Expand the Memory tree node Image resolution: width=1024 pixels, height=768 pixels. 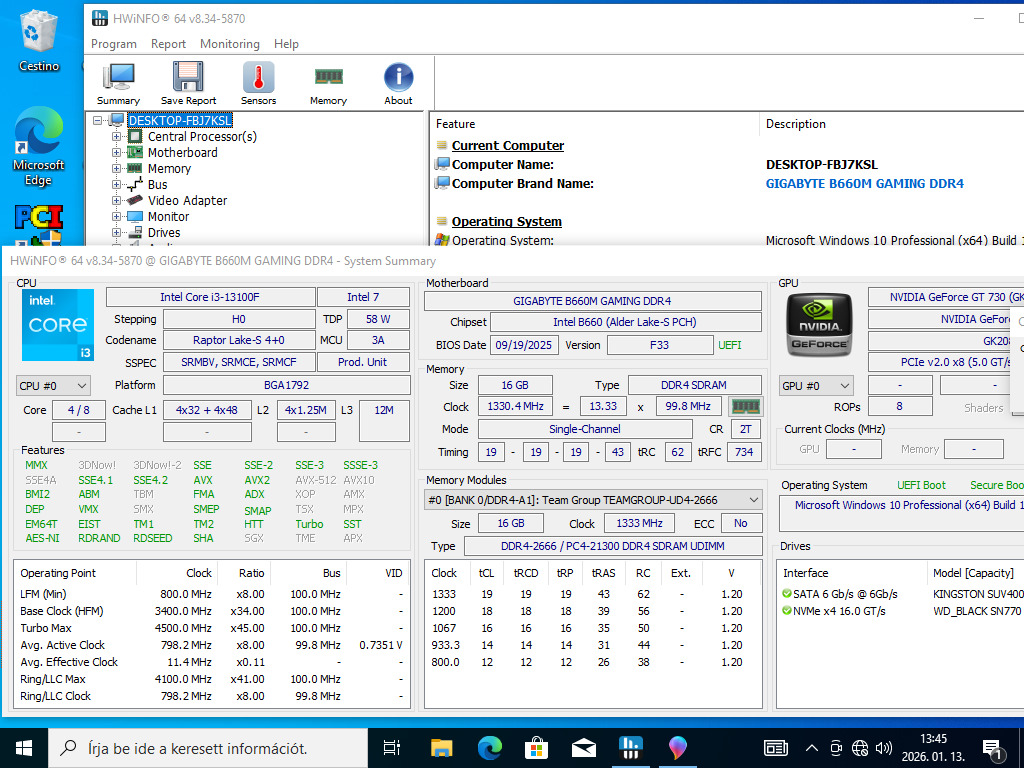click(116, 168)
